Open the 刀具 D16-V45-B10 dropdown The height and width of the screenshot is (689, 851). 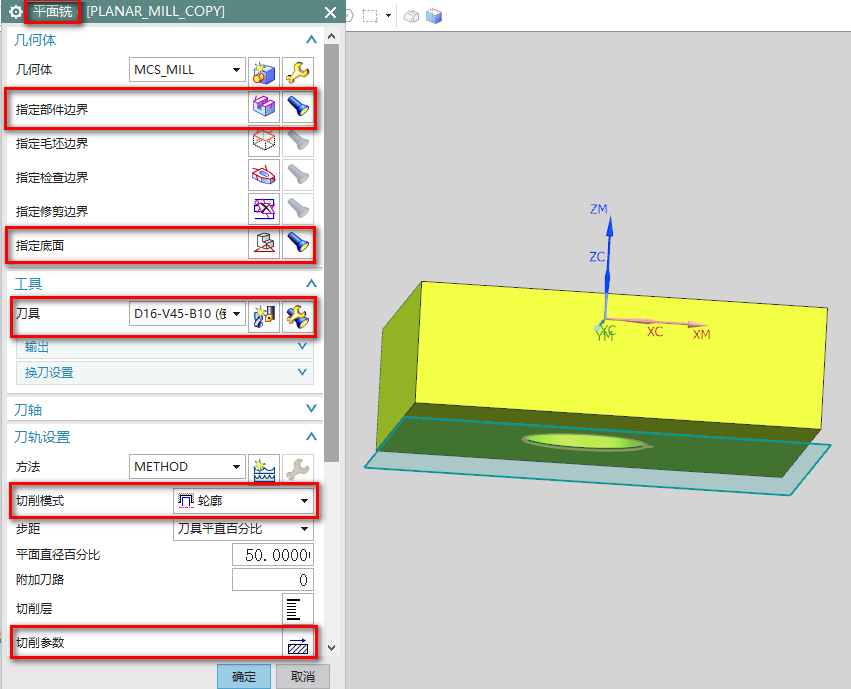188,314
